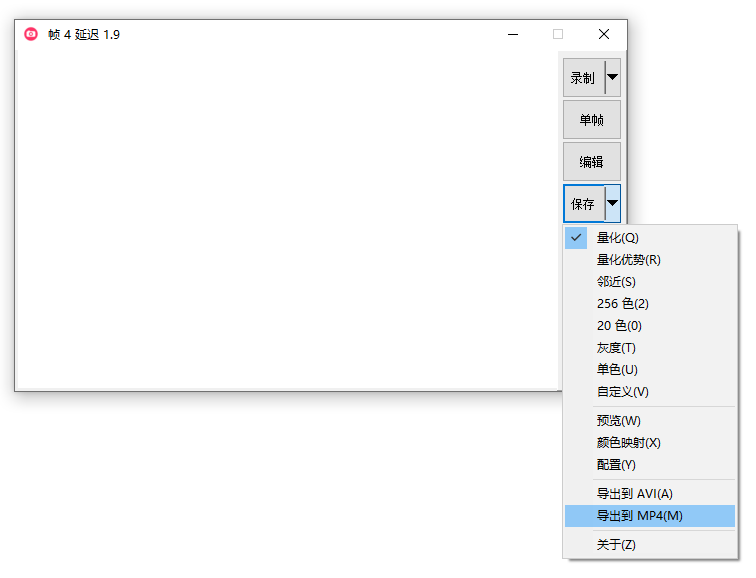Toggle the checked 量化(Q) option
This screenshot has width=756, height=578.
point(617,238)
